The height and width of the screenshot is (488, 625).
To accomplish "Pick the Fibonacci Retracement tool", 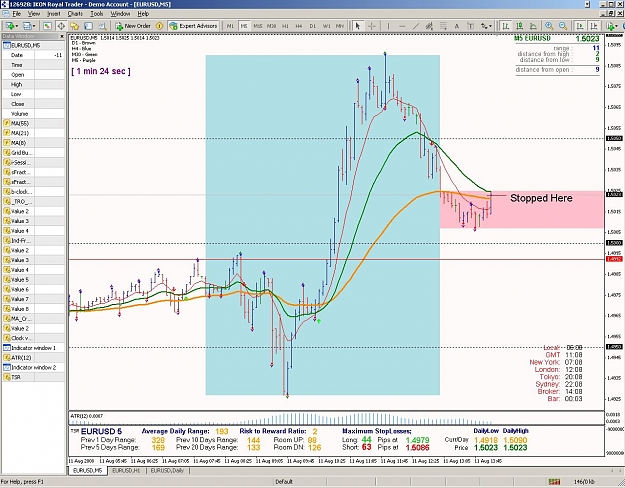I will coord(443,26).
